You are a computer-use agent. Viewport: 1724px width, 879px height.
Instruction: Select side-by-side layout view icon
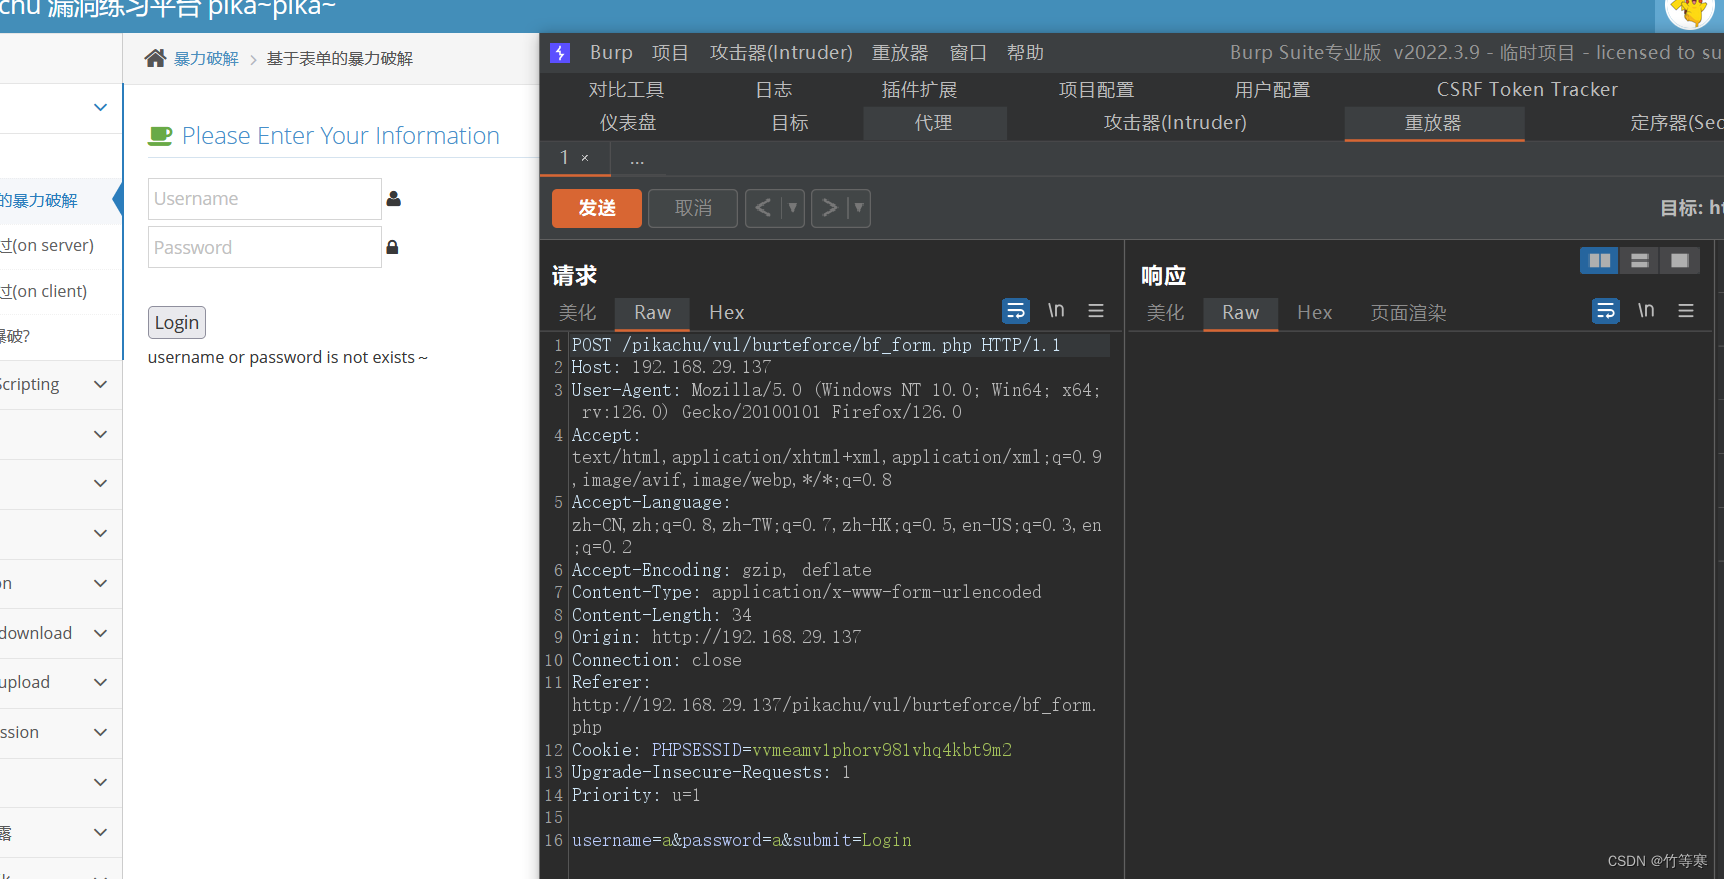[x=1600, y=261]
